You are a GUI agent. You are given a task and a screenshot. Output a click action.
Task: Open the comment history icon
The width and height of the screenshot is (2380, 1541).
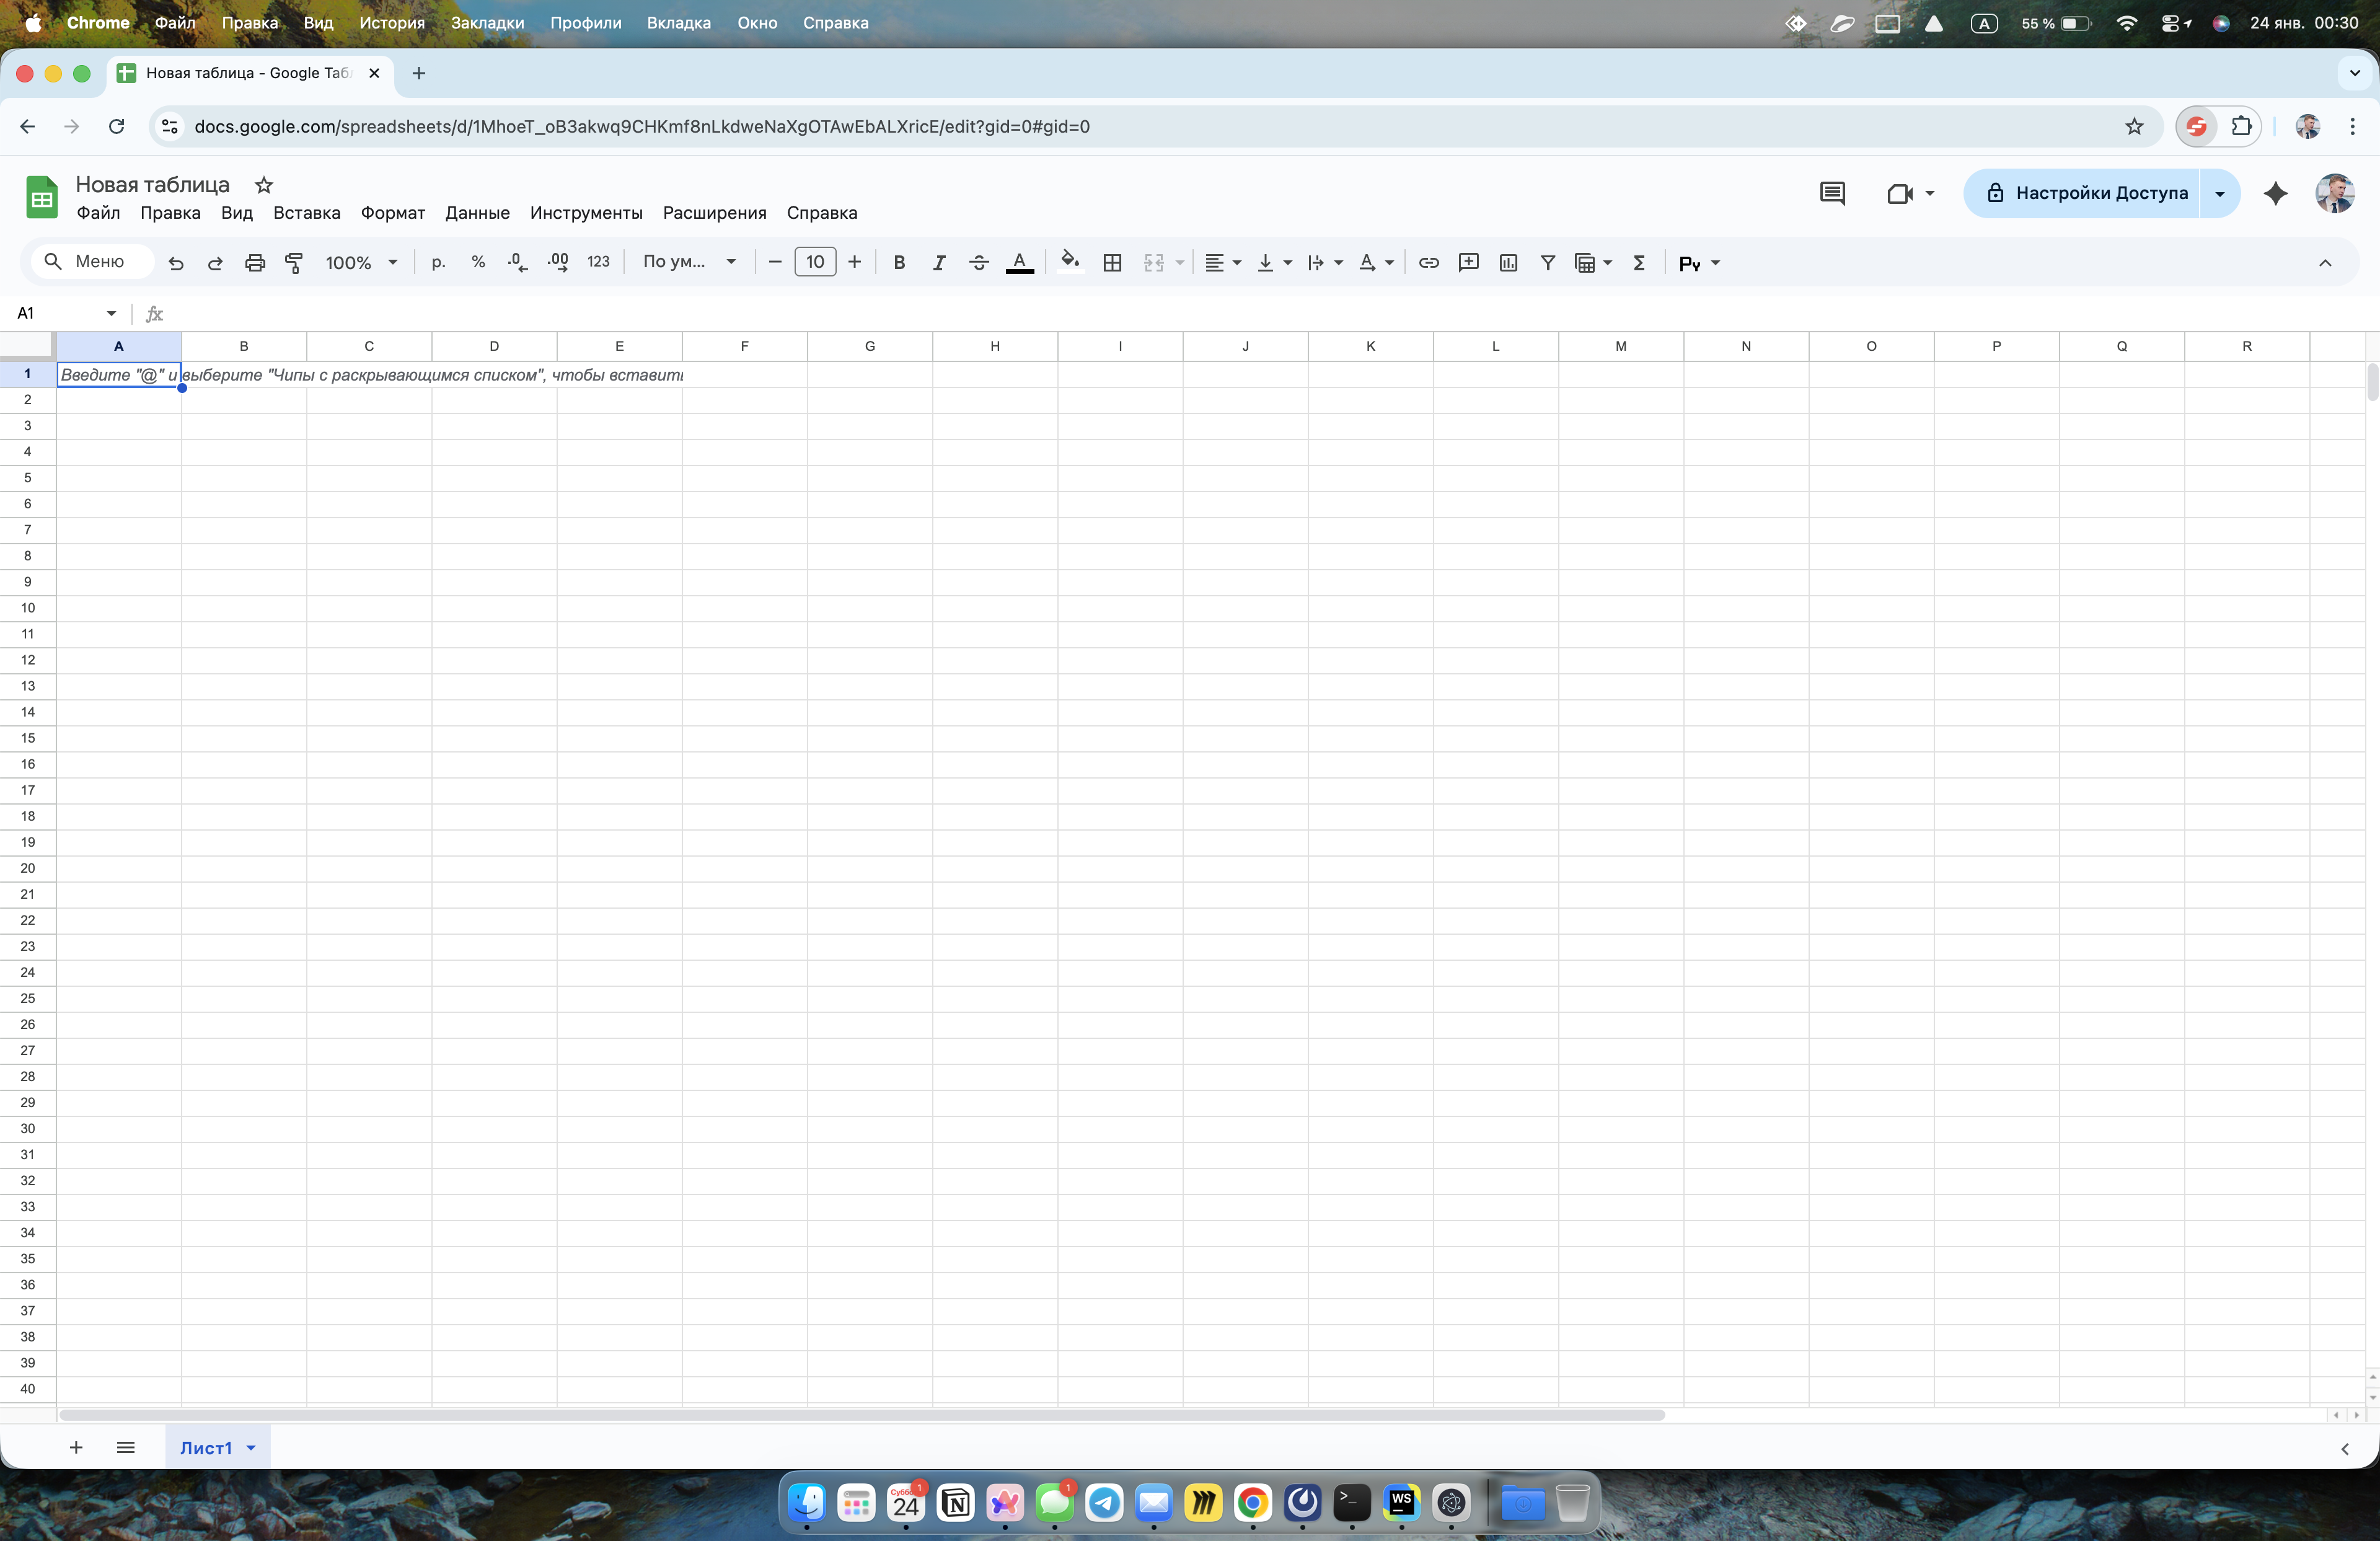(x=1832, y=194)
